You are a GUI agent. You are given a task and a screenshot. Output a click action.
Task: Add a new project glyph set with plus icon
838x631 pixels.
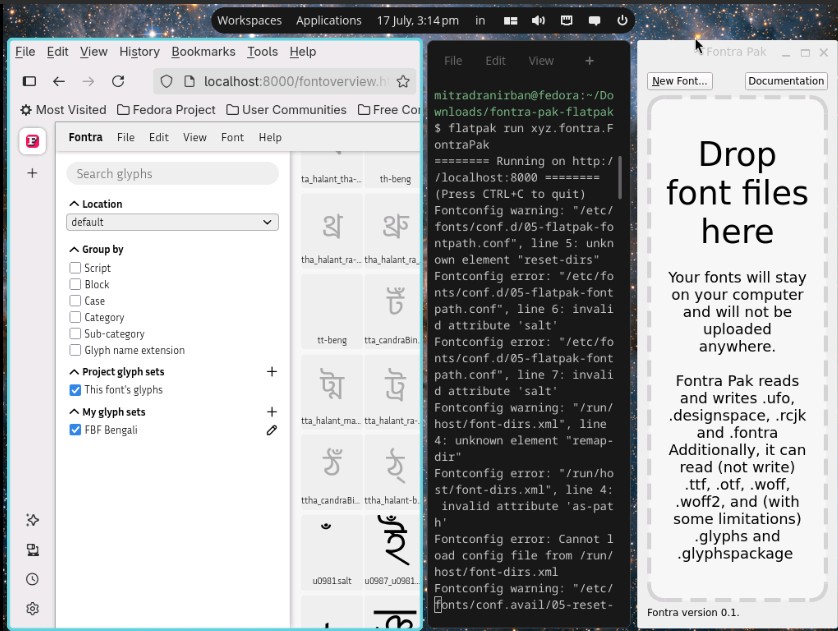point(271,371)
